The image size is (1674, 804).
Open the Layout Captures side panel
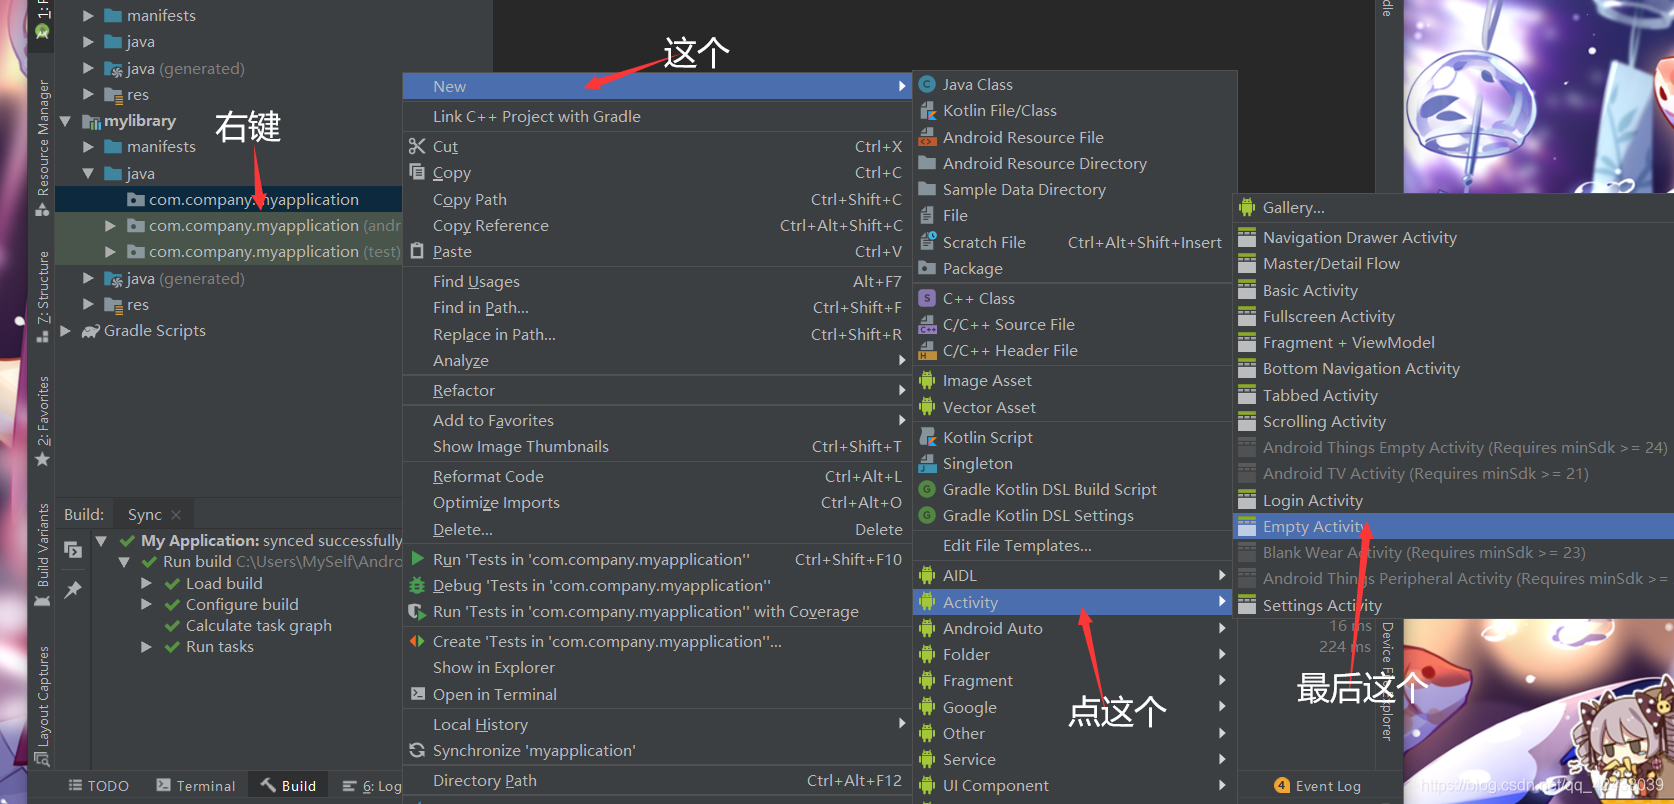coord(42,706)
